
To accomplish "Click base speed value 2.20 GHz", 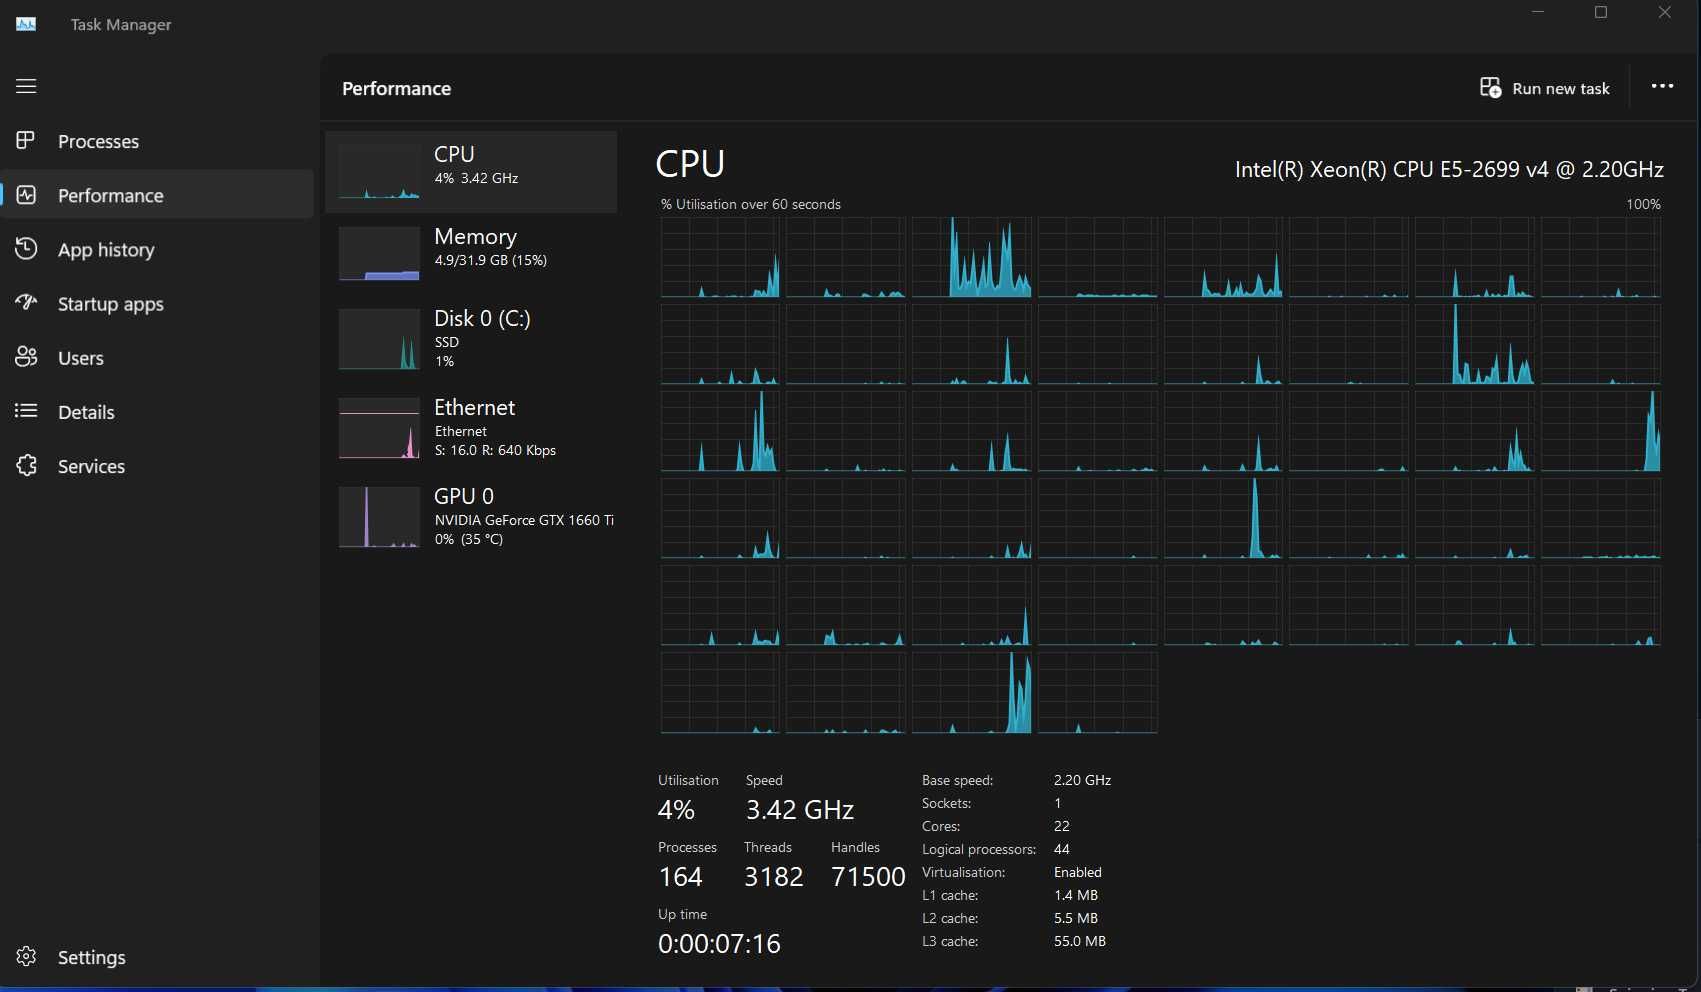I will pyautogui.click(x=1082, y=780).
